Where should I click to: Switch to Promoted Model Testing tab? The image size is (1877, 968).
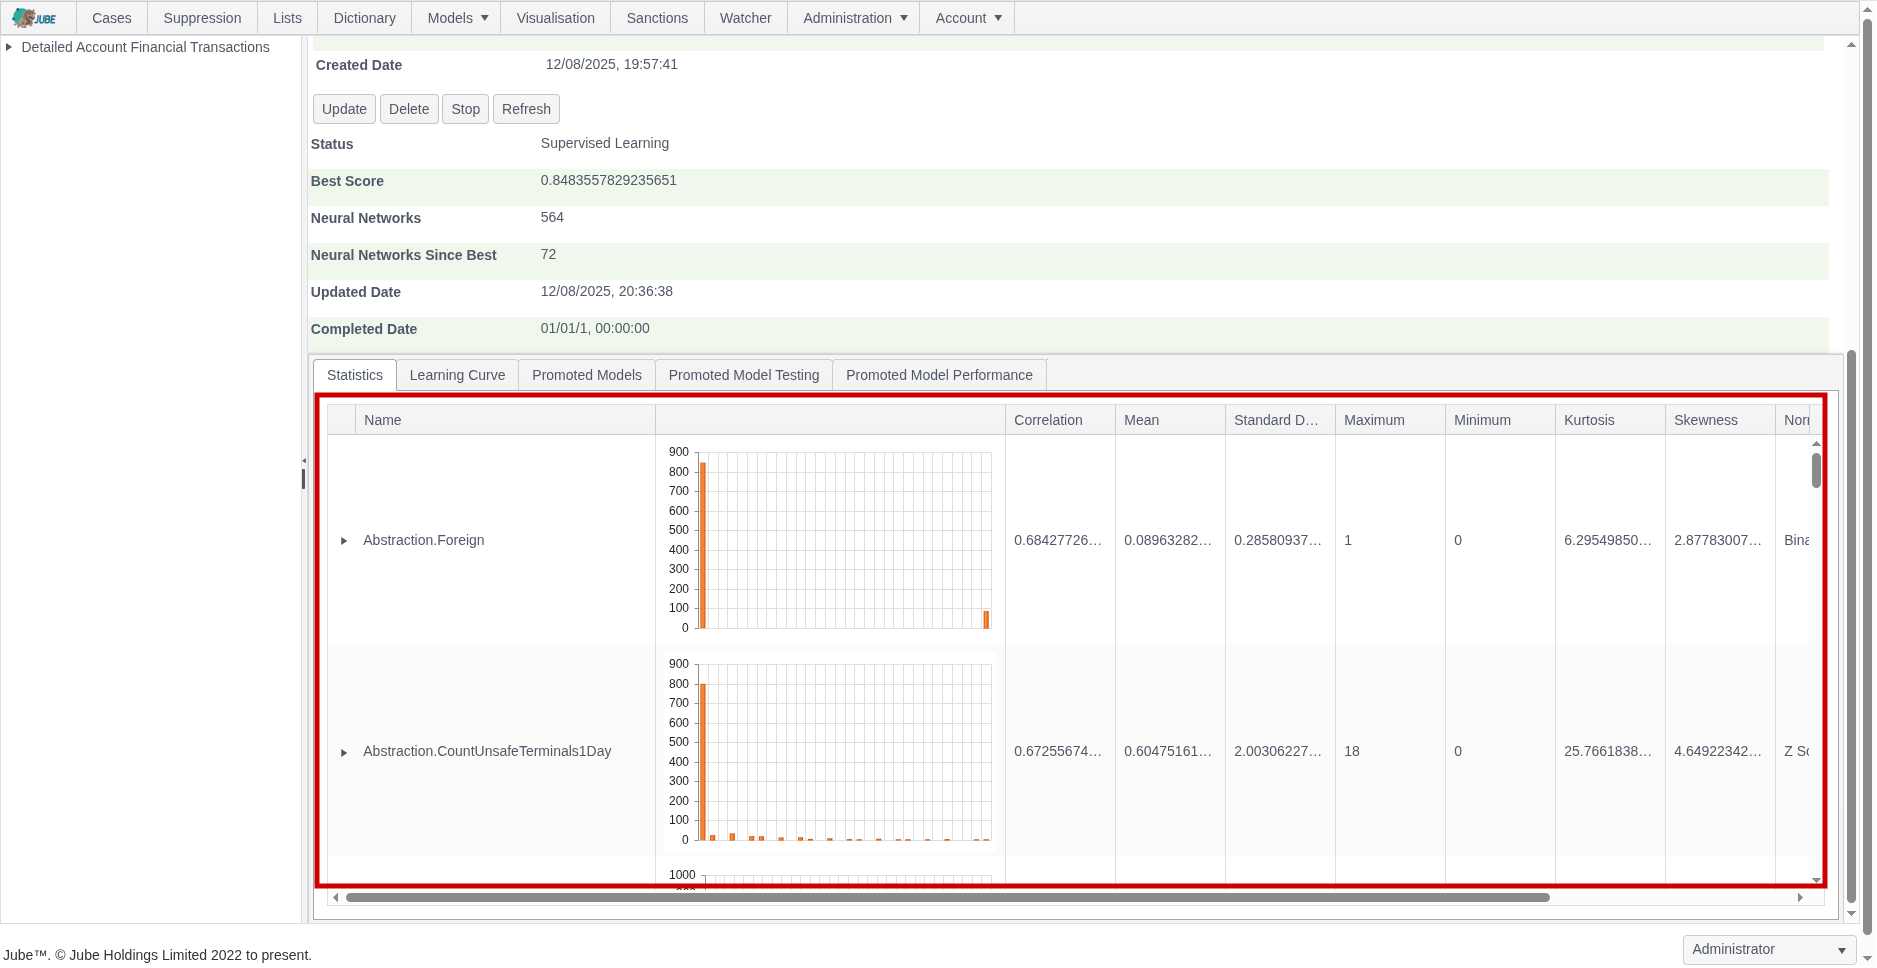coord(744,375)
